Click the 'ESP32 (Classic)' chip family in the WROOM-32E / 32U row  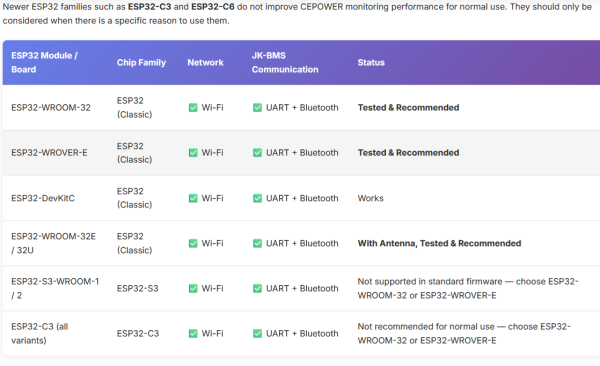coord(134,243)
